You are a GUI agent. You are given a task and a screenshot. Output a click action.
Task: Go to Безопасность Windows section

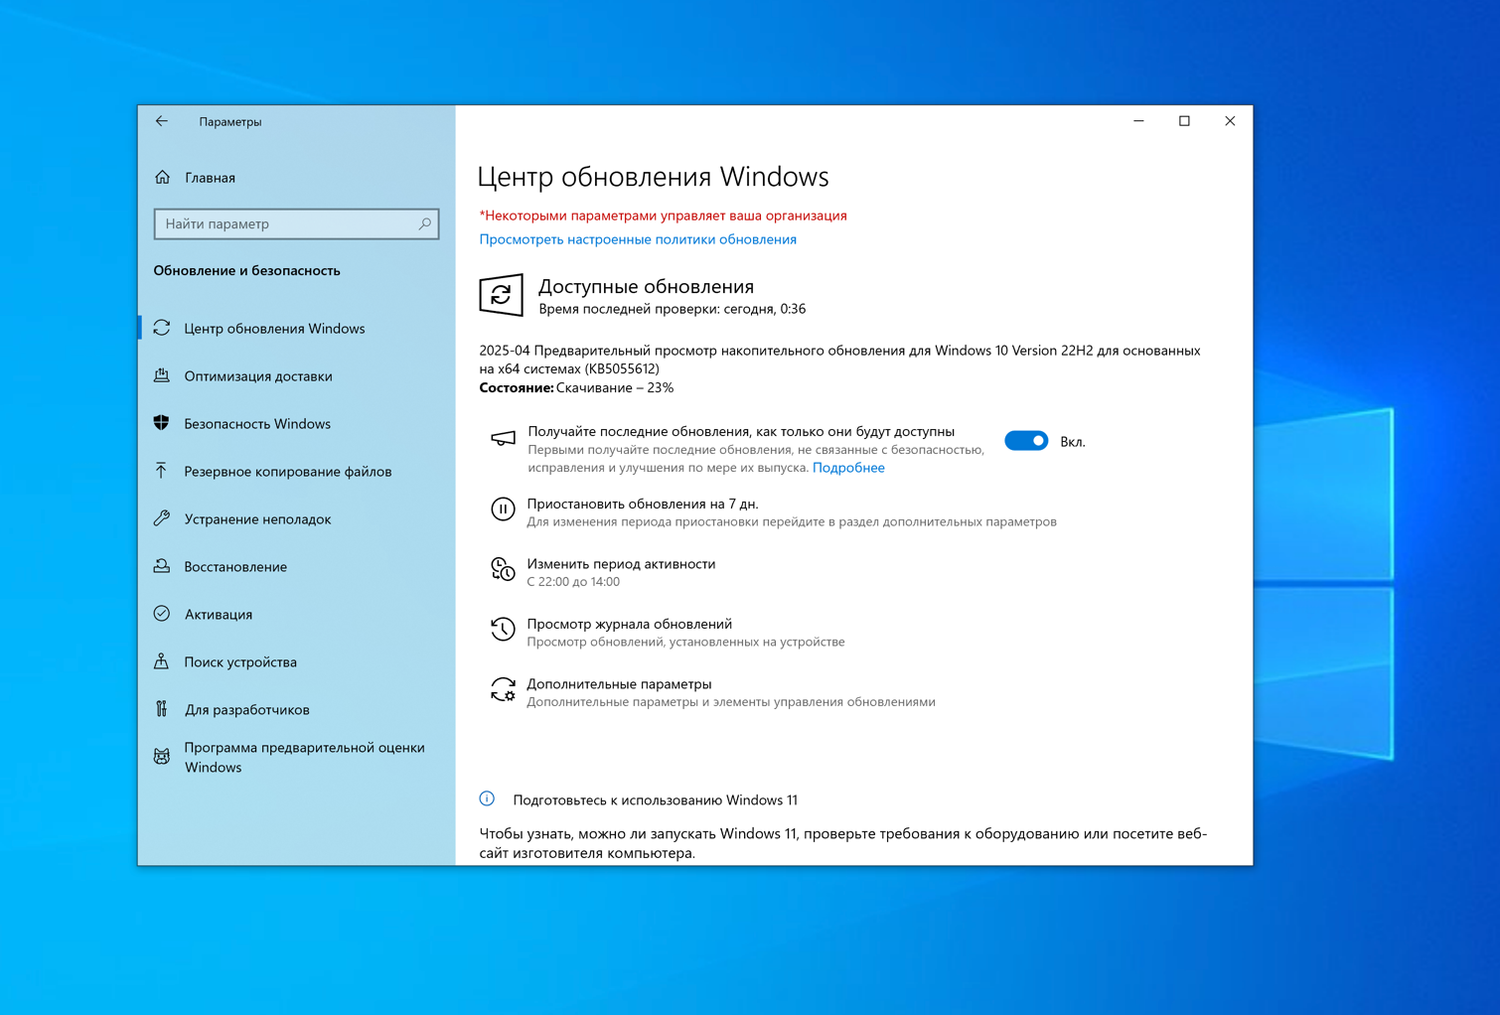pyautogui.click(x=257, y=424)
